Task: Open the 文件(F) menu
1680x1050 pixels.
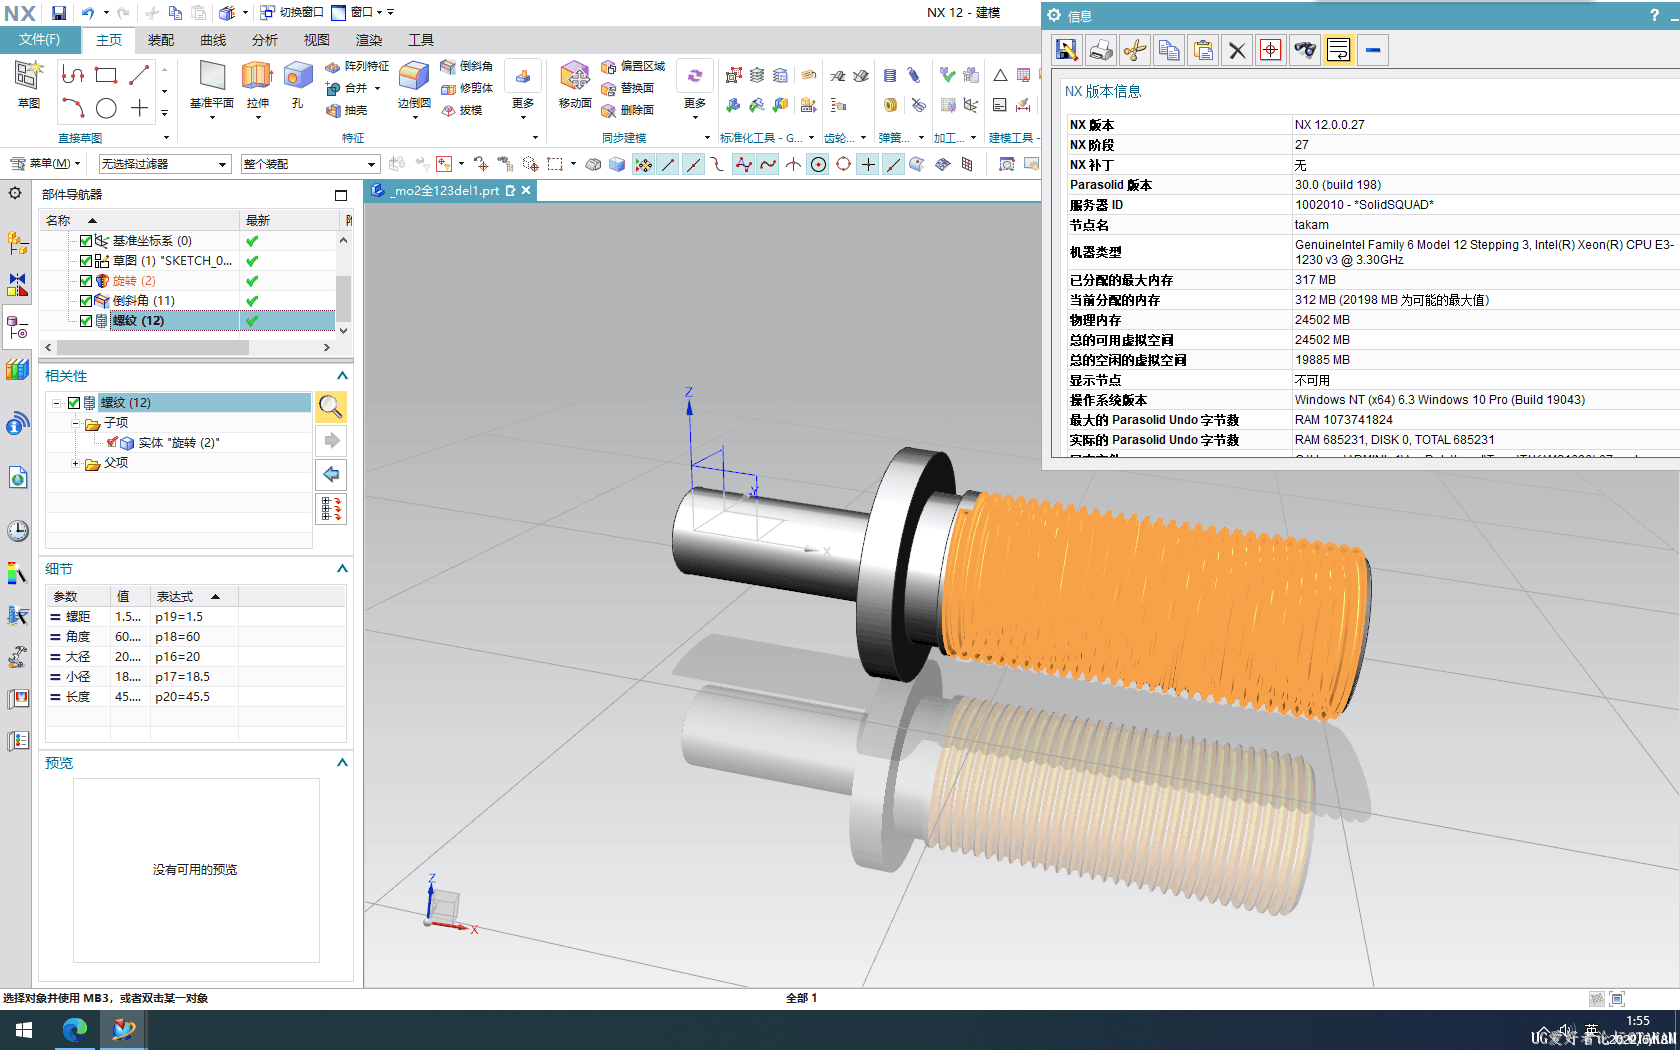Action: 40,40
